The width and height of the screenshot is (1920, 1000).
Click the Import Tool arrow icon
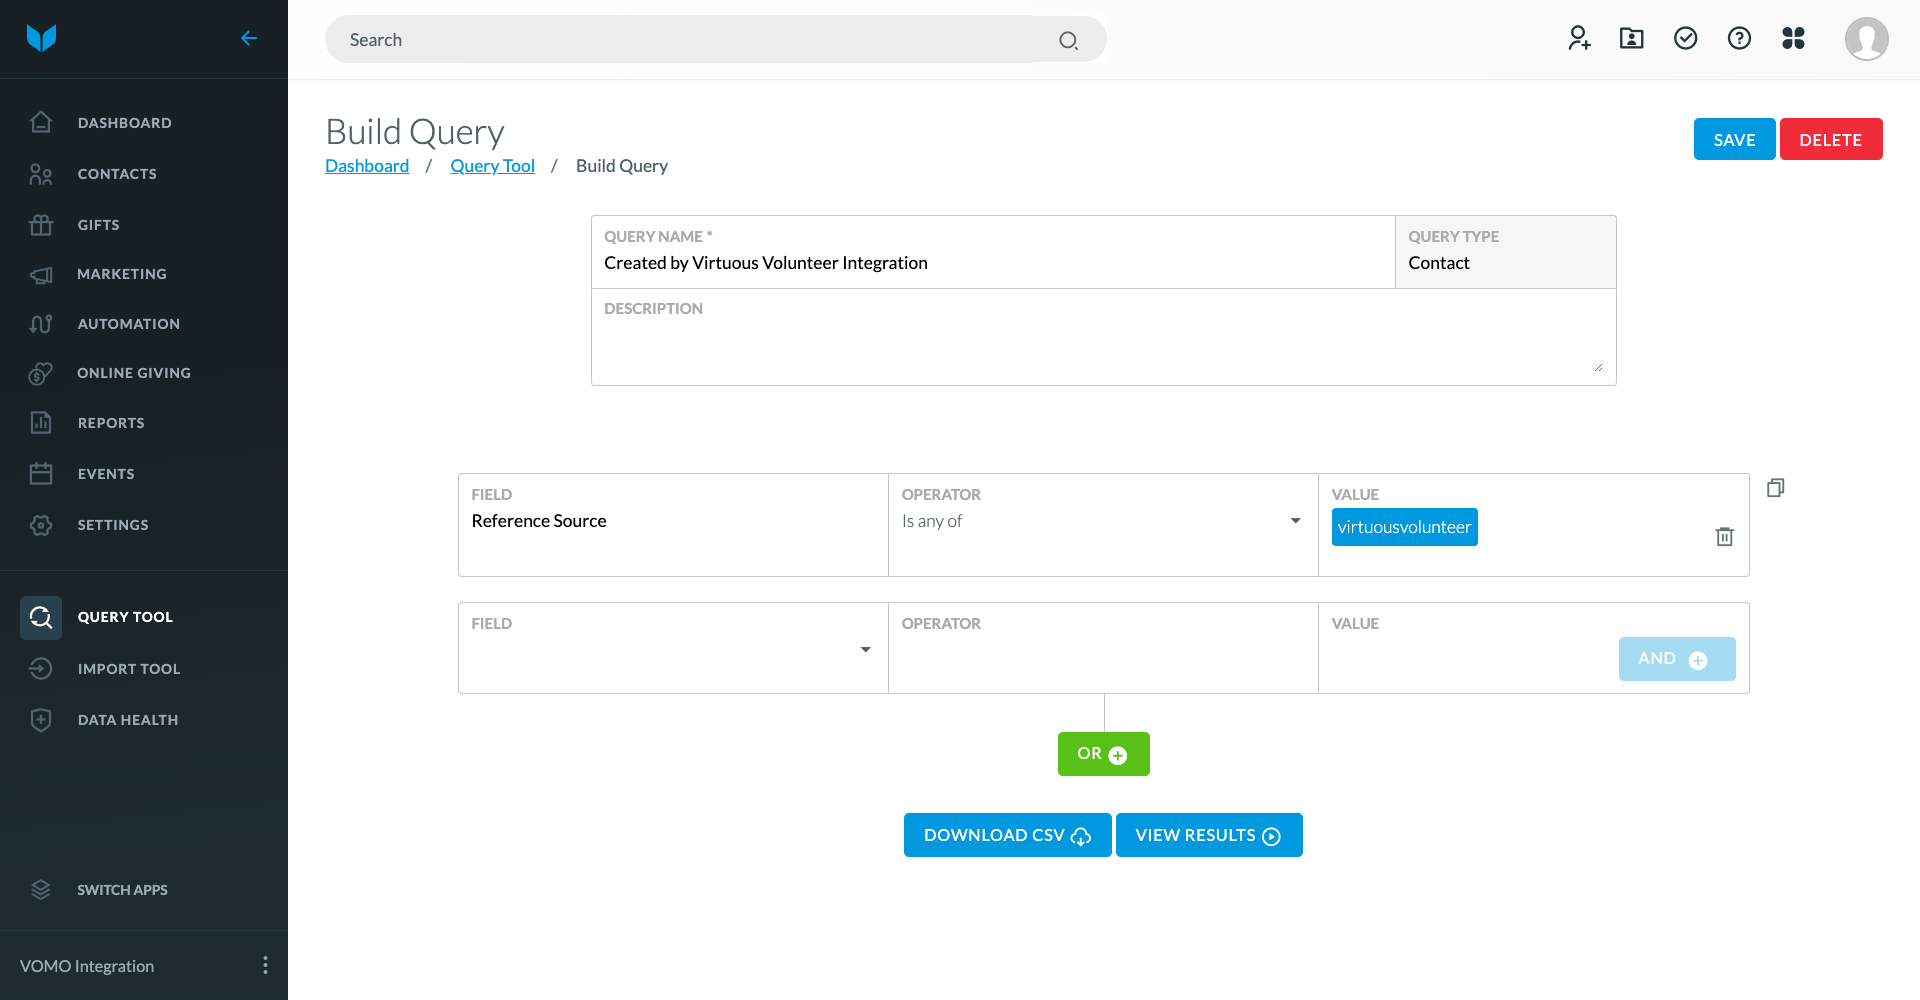(41, 669)
